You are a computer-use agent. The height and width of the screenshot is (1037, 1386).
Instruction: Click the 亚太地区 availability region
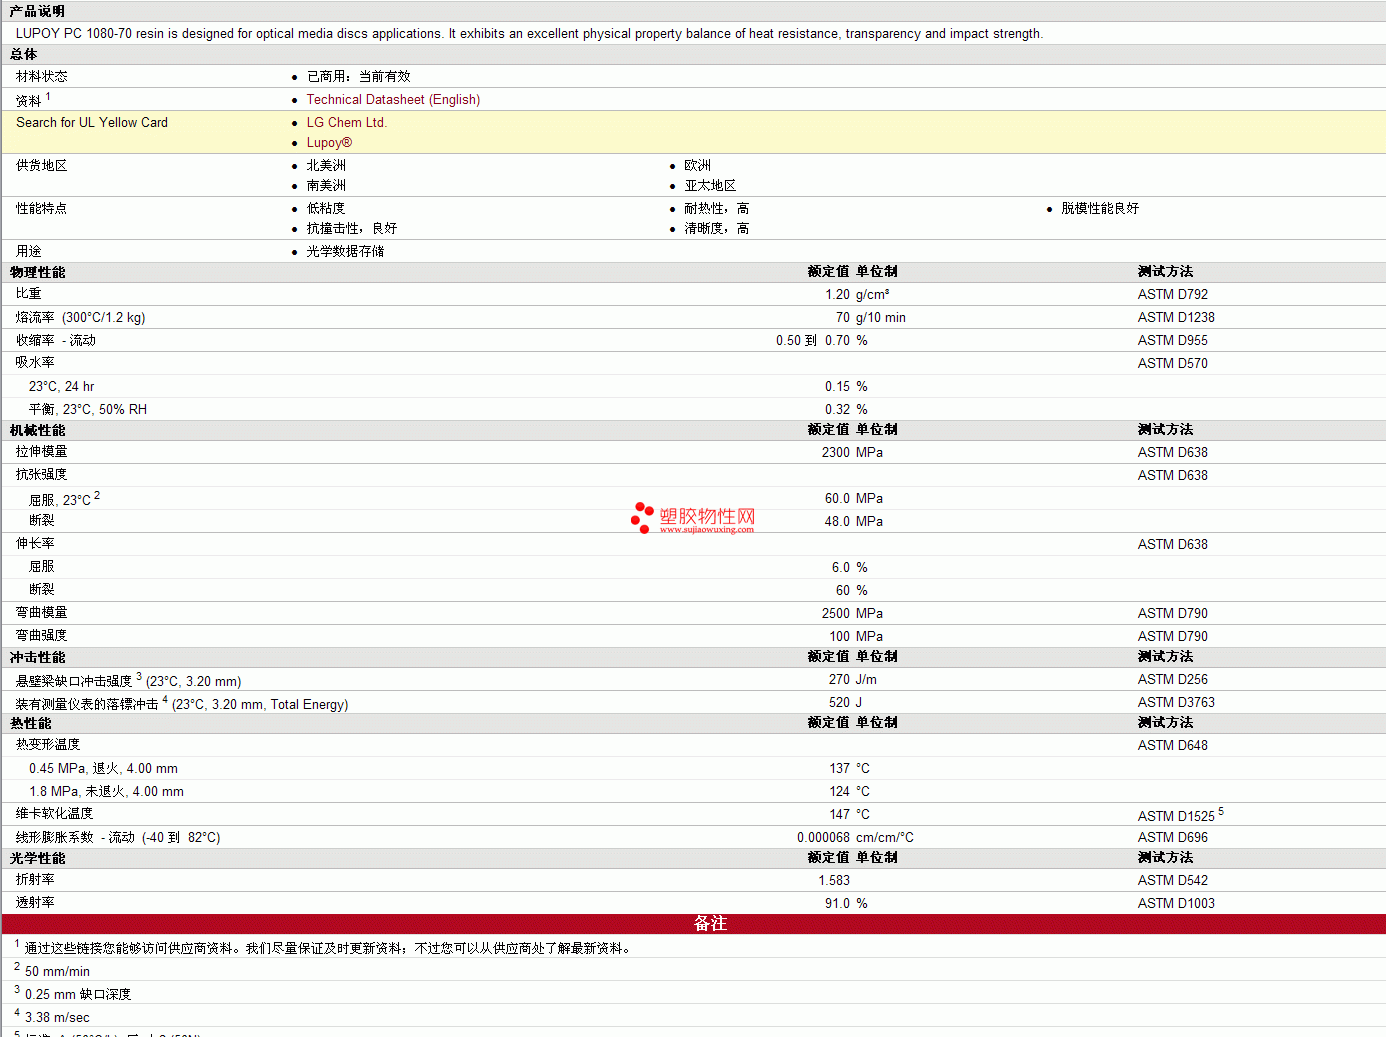tap(710, 186)
